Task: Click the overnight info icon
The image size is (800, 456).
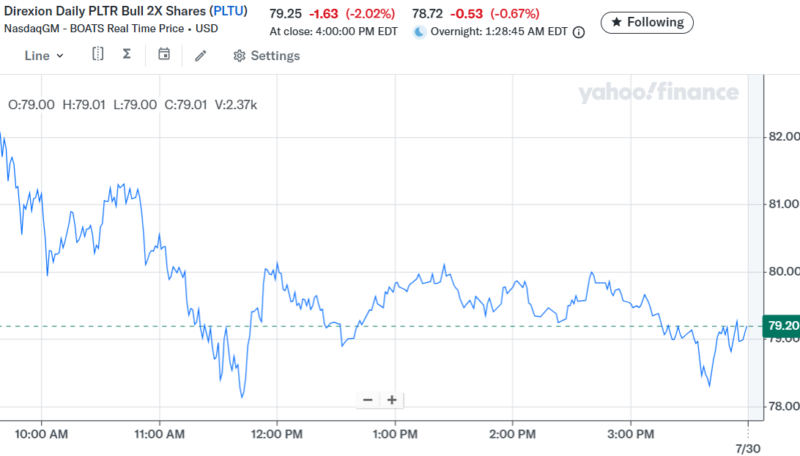Action: coord(579,32)
